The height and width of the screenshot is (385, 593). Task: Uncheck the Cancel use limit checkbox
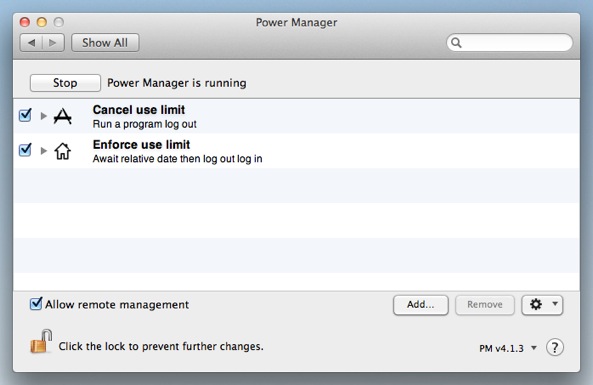tap(25, 115)
